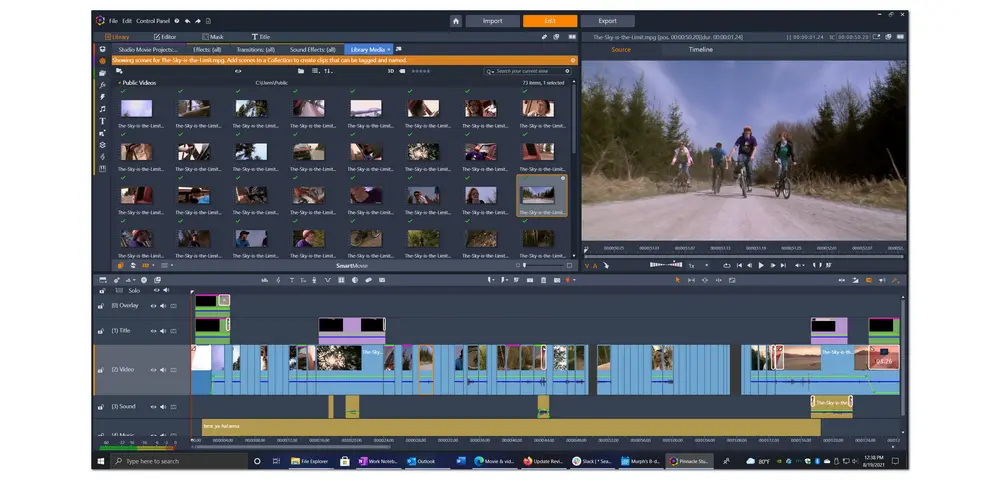Toggle loop playback in the player
This screenshot has height=480, width=1000.
coord(727,265)
